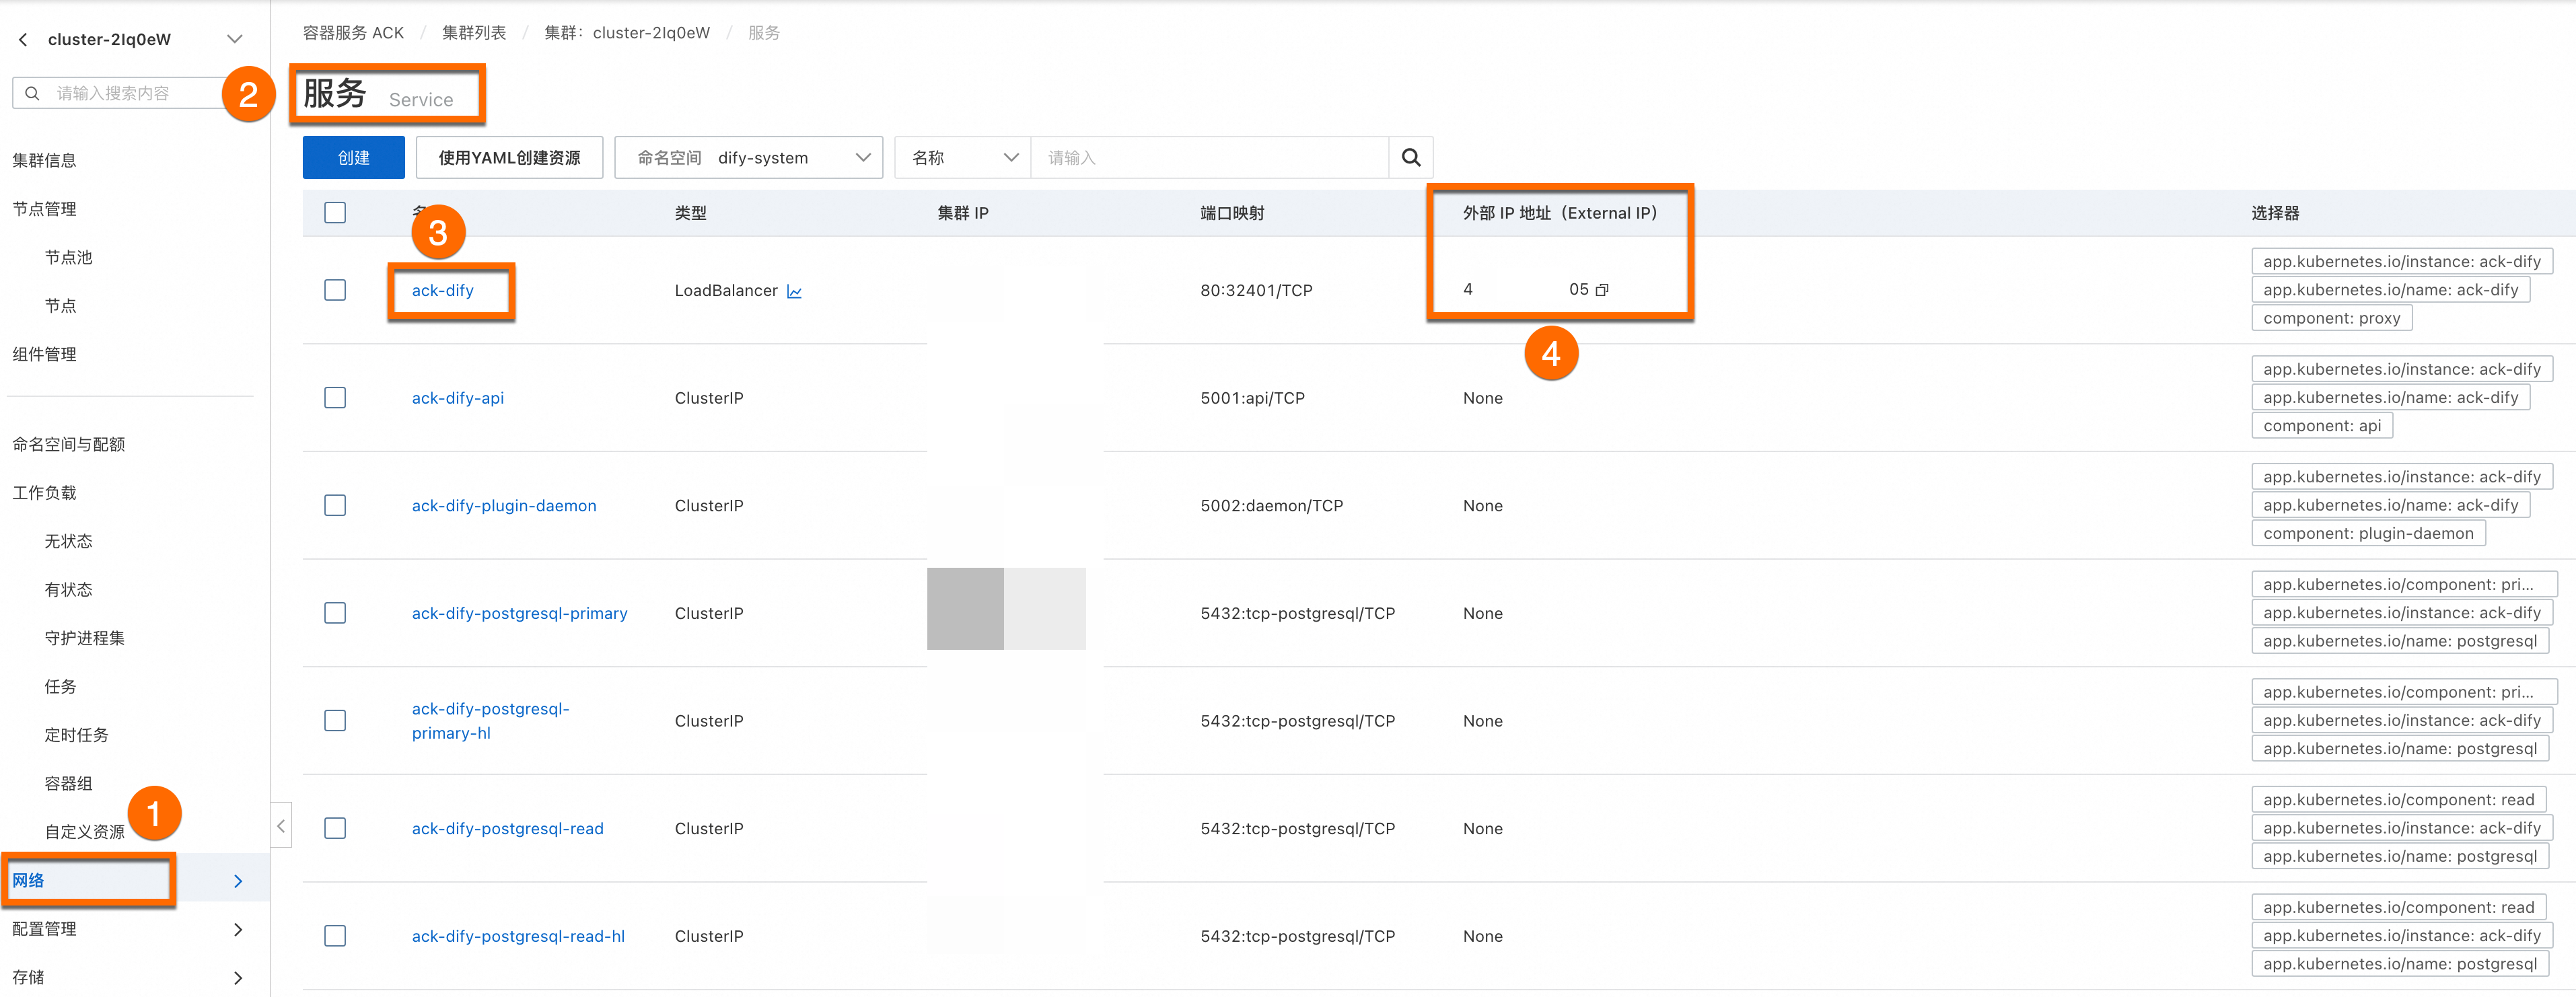Expand the 配置管理 menu chevron
Image resolution: width=2576 pixels, height=997 pixels.
[x=238, y=929]
